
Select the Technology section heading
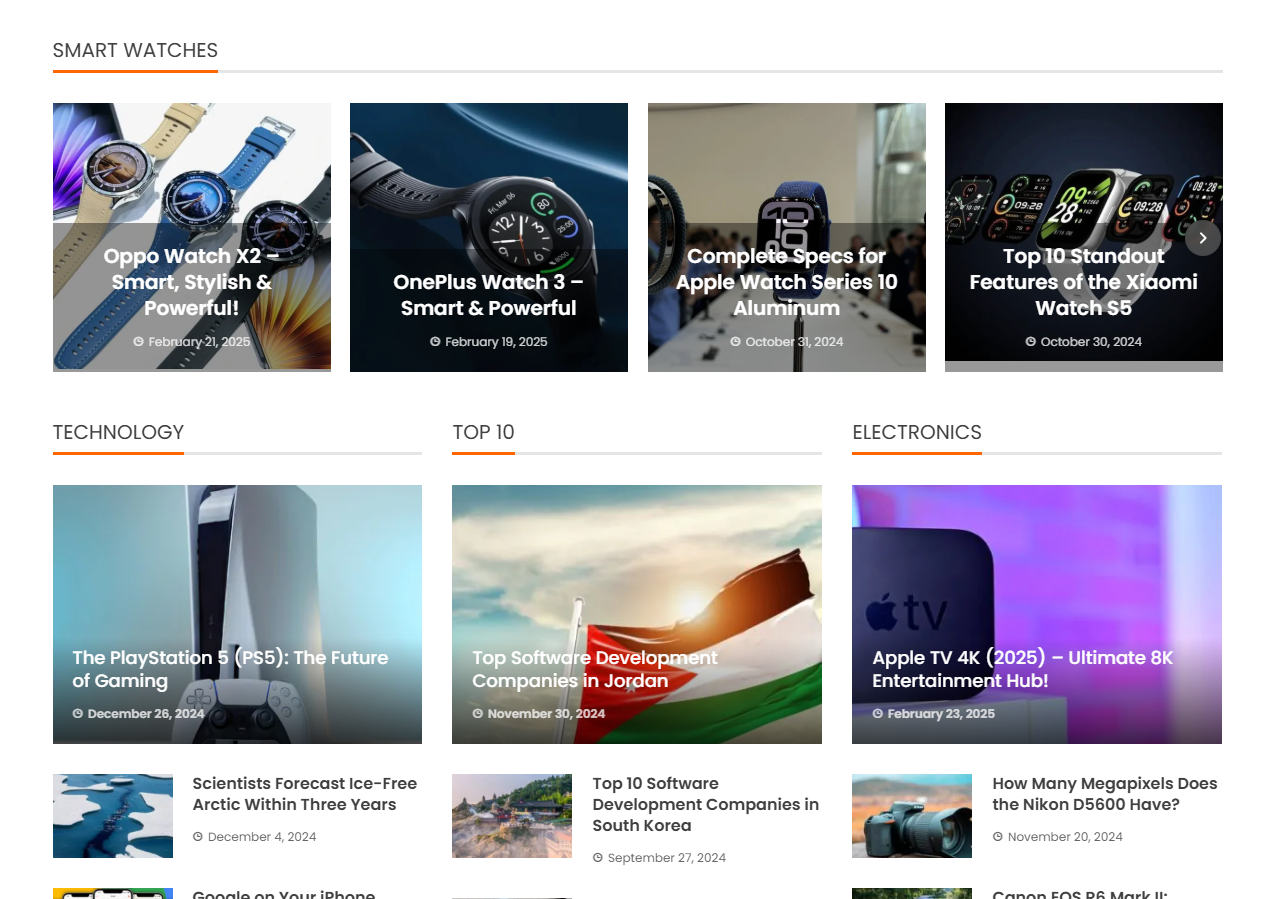pos(118,433)
